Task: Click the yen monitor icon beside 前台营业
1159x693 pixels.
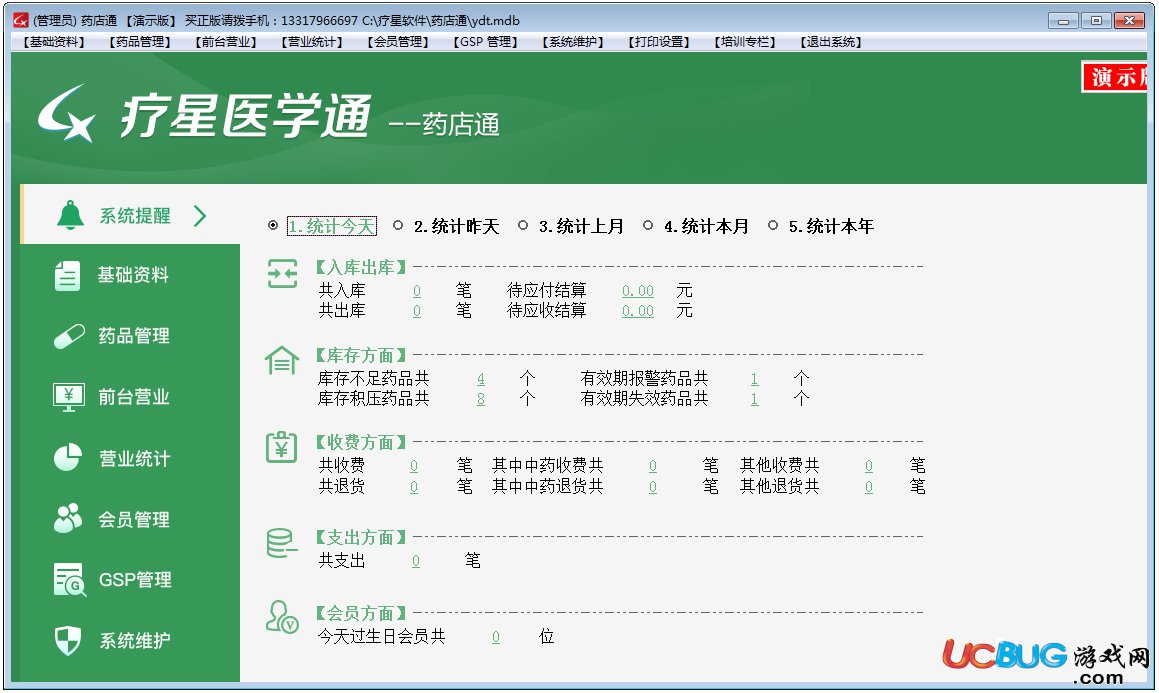Action: point(69,397)
